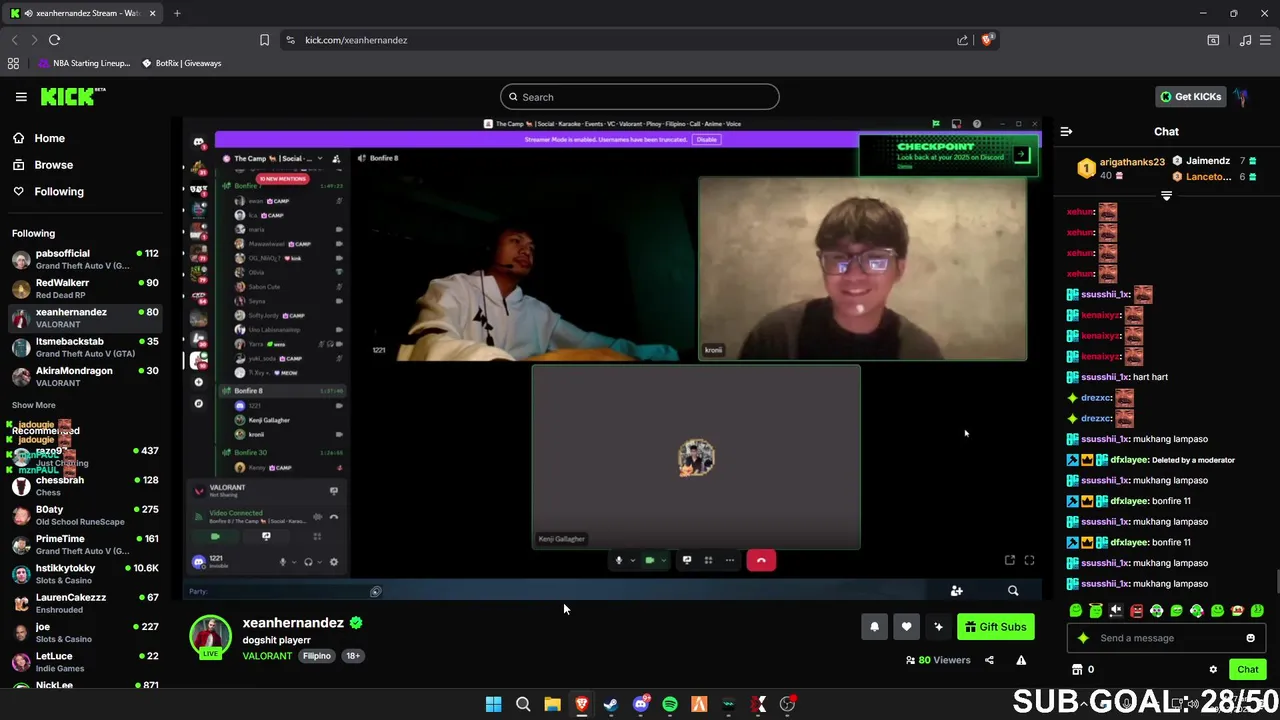Open File Explorer from the taskbar
This screenshot has height=720, width=1280.
552,704
